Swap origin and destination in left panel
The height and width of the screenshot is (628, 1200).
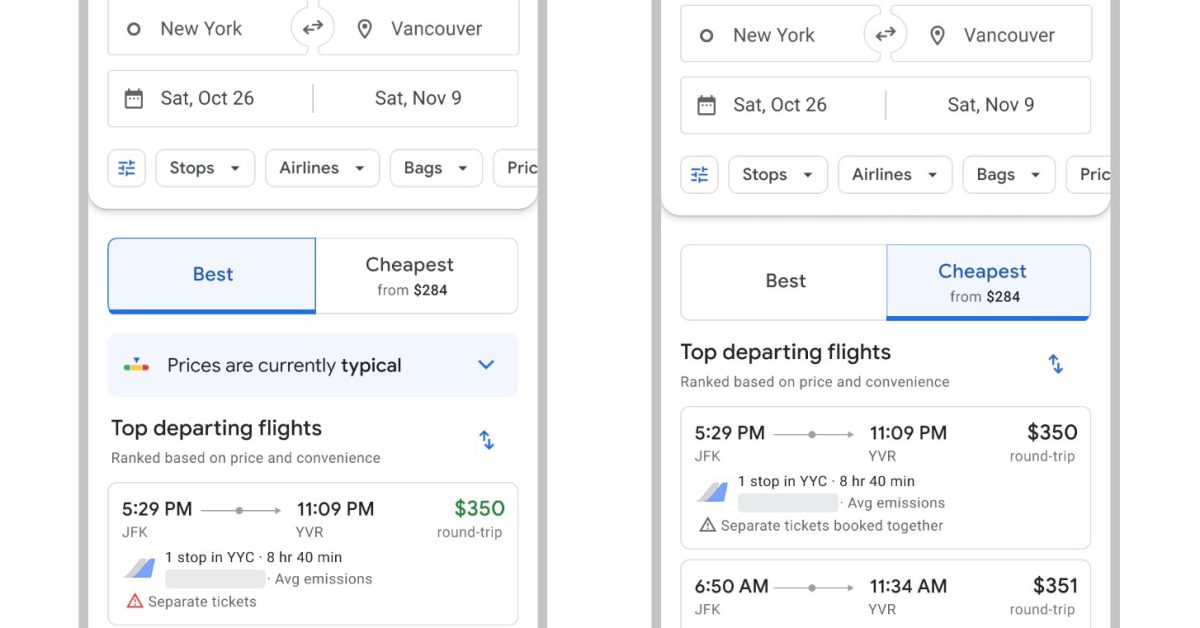click(x=313, y=28)
